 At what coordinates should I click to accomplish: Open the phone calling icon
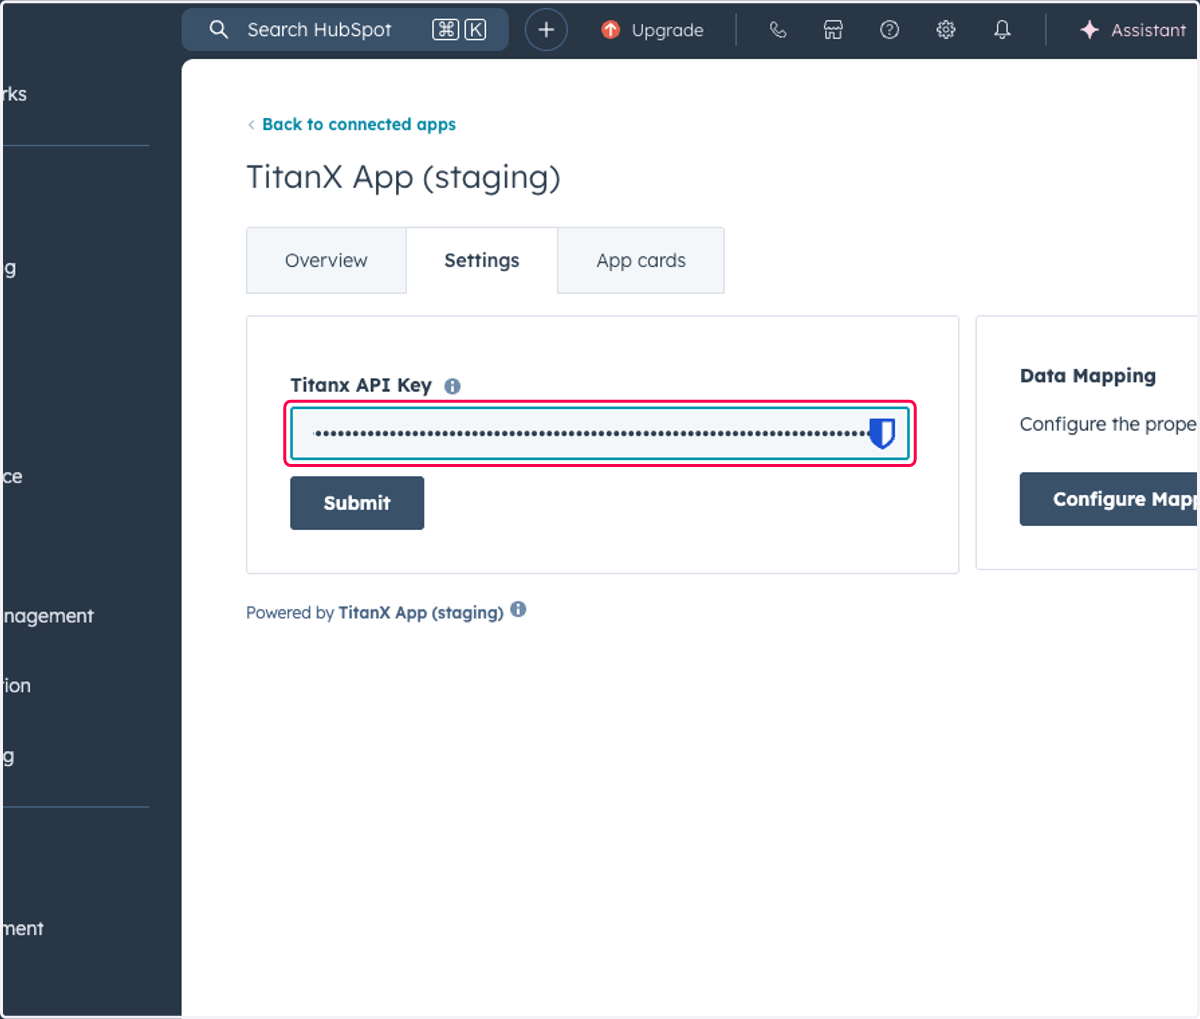(778, 30)
